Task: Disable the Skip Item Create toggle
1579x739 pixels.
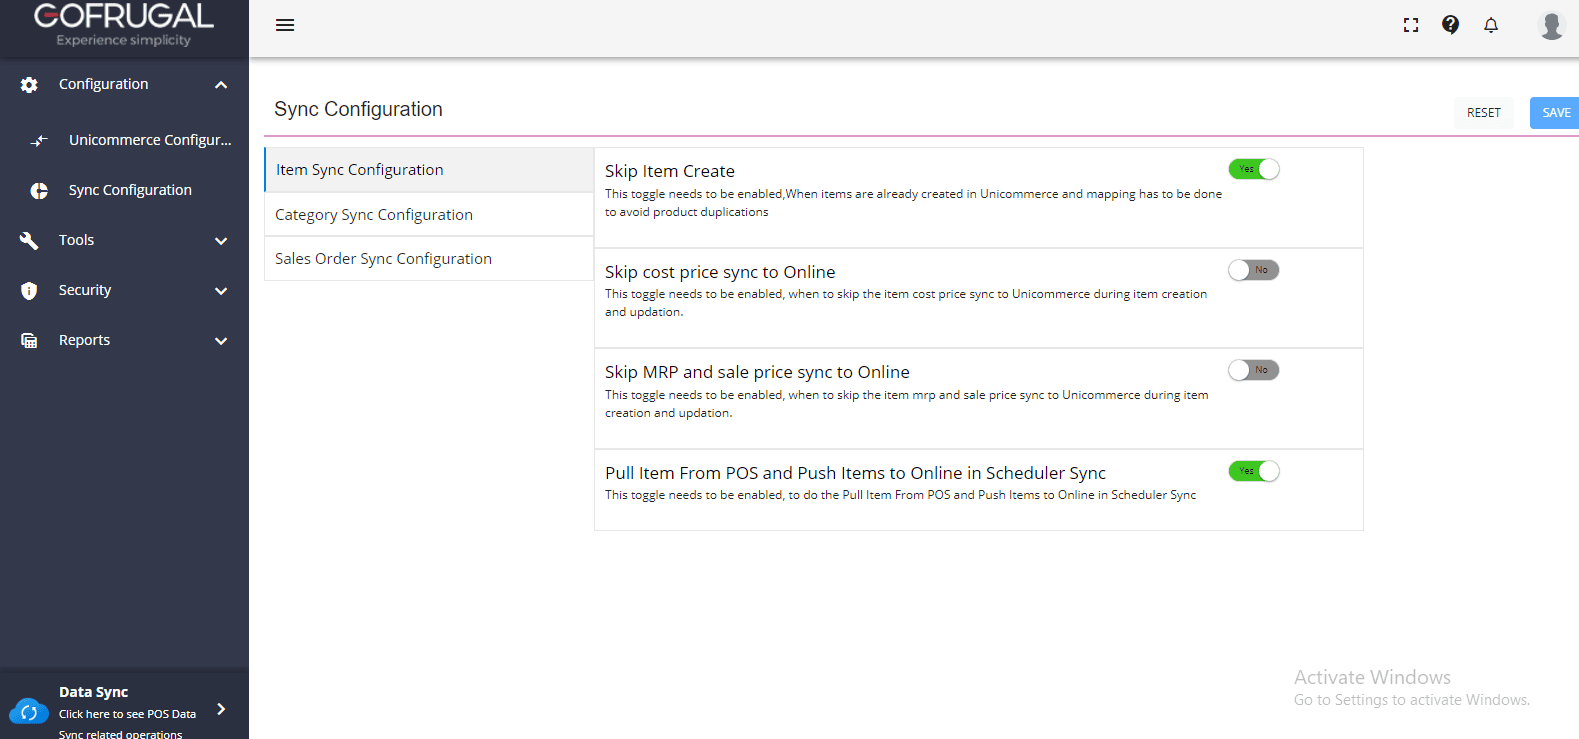Action: click(1254, 169)
